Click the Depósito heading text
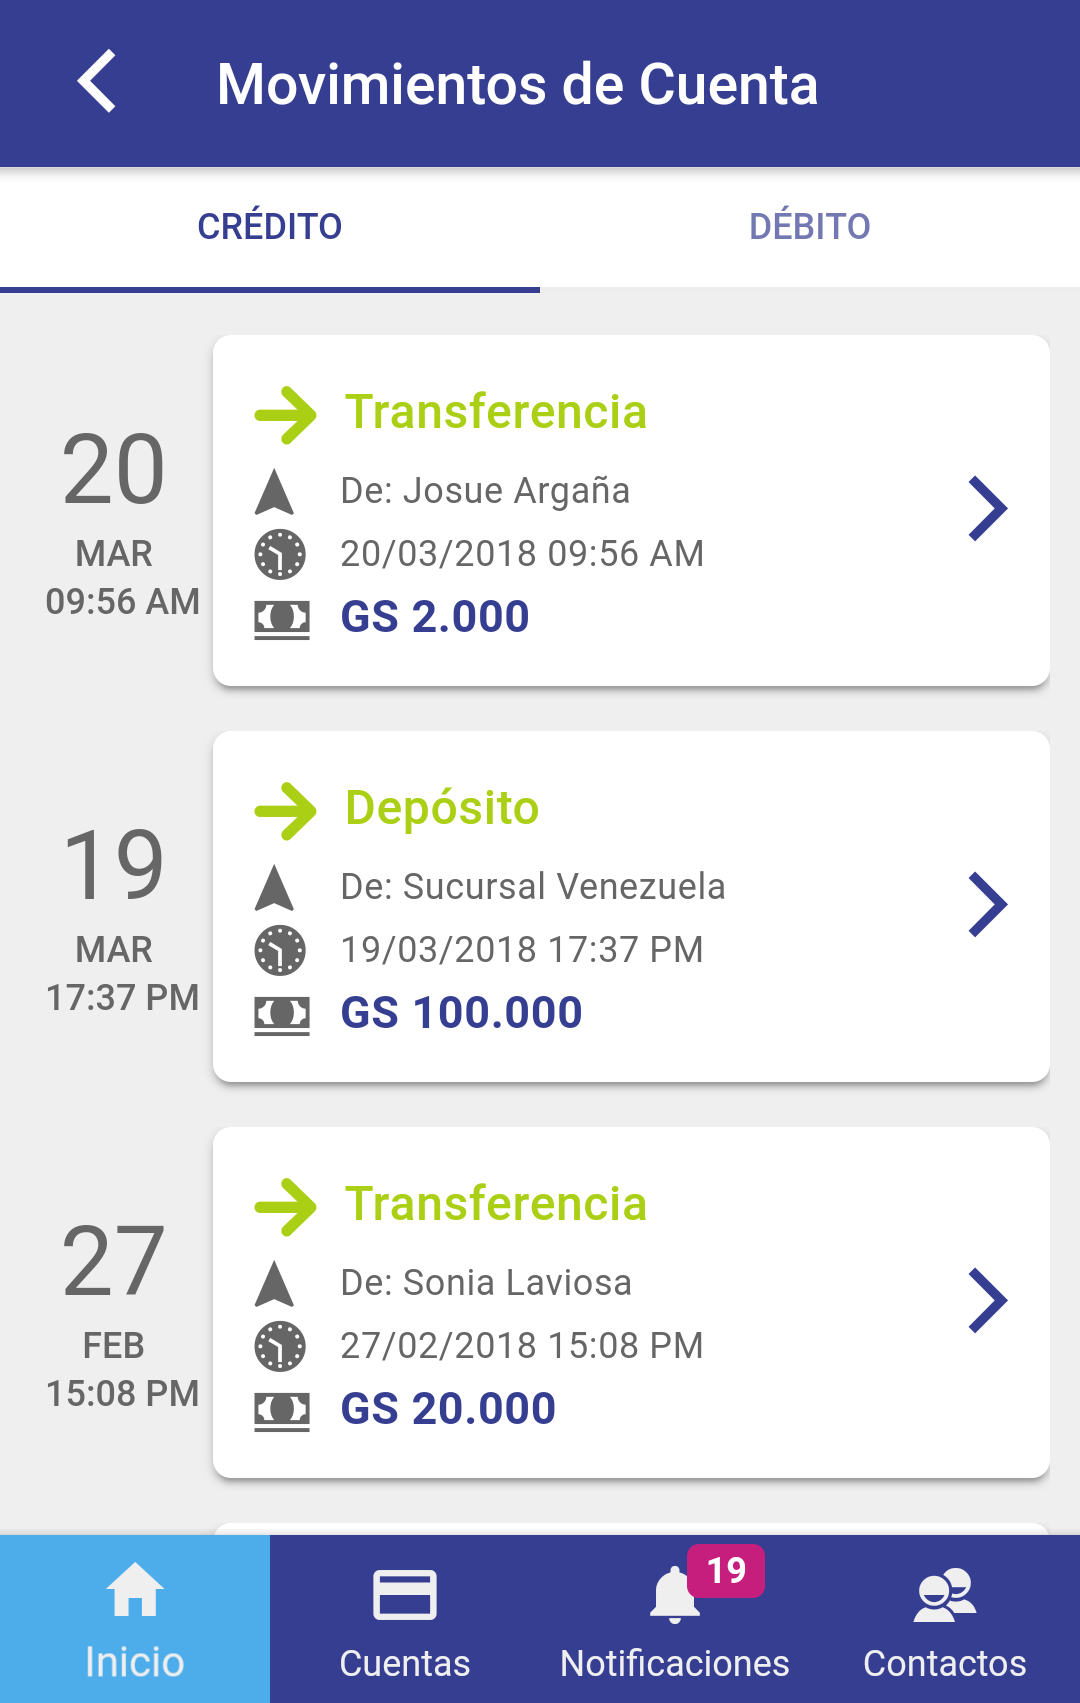The image size is (1080, 1703). pos(442,808)
